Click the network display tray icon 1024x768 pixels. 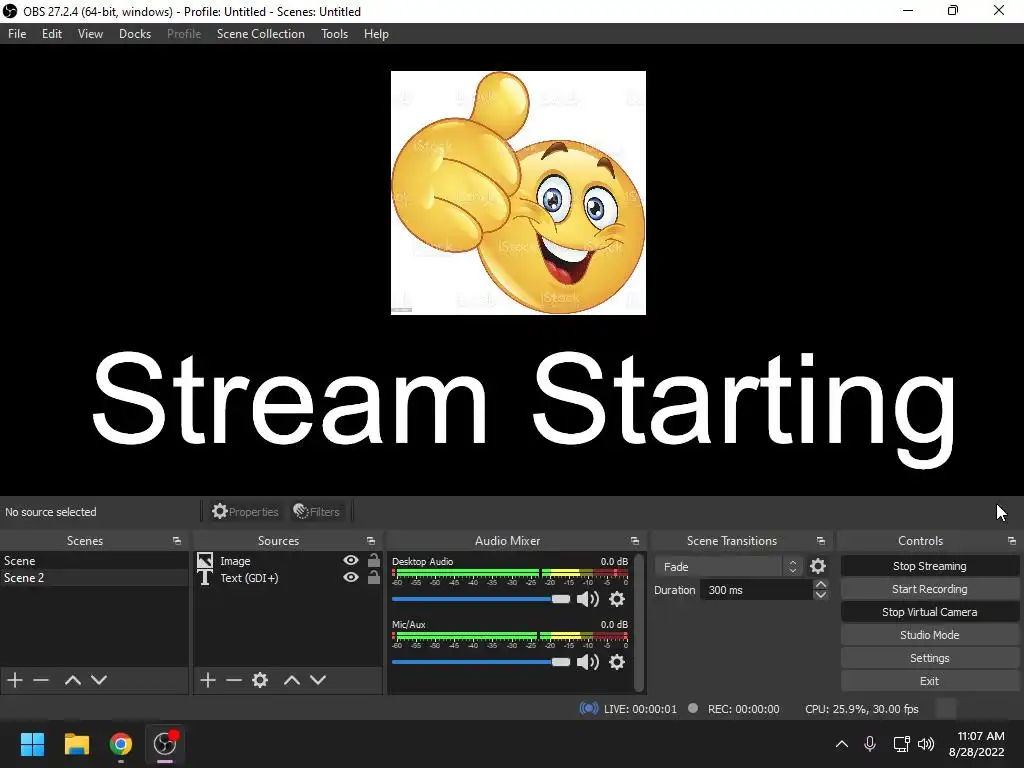click(x=901, y=744)
